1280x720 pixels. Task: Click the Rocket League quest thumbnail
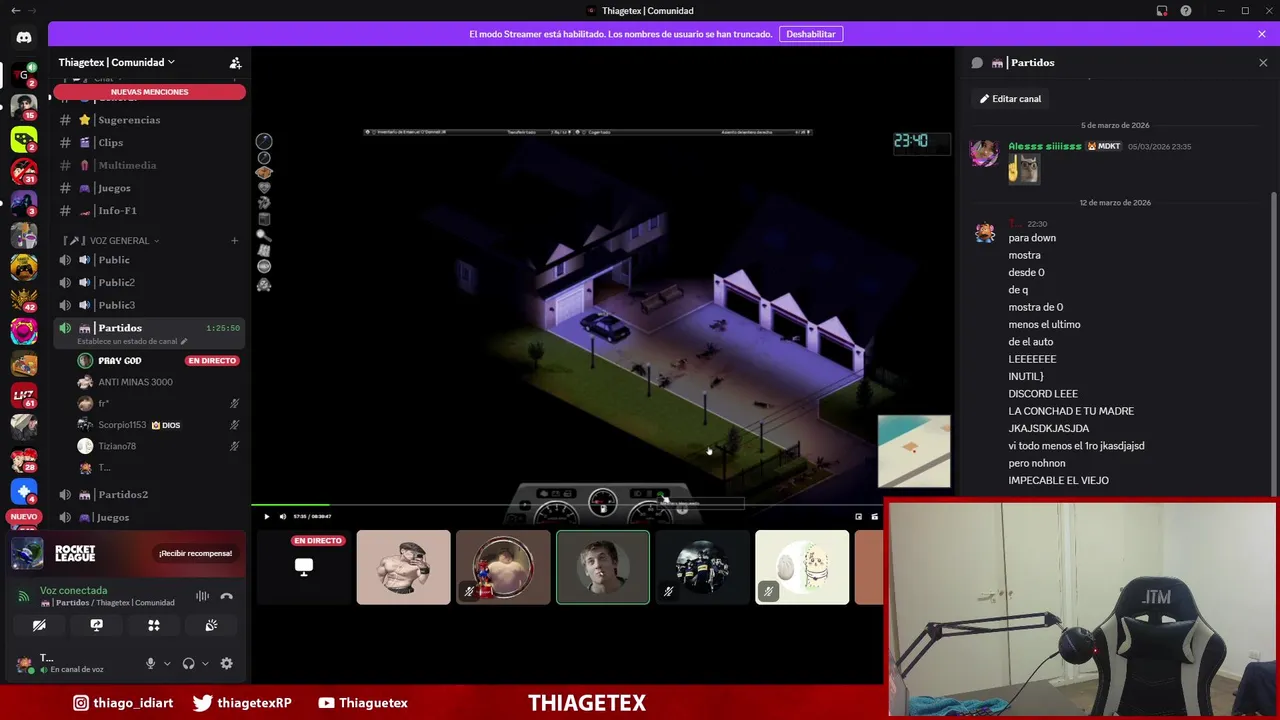coord(28,553)
